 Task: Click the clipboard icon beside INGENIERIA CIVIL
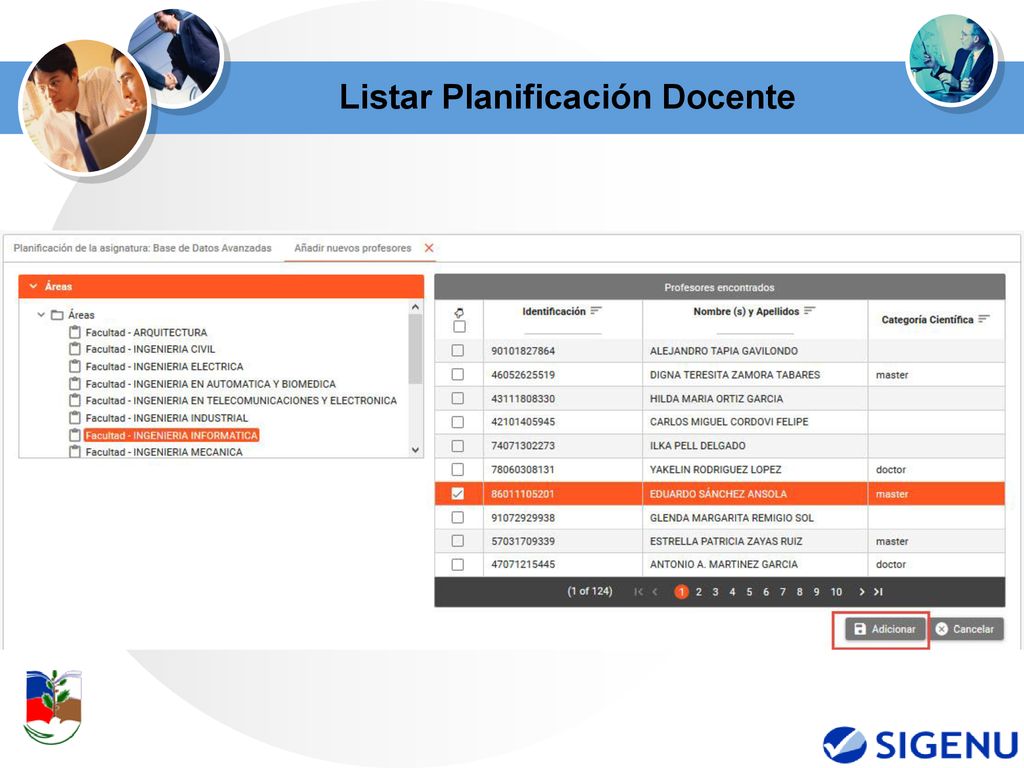[x=75, y=349]
